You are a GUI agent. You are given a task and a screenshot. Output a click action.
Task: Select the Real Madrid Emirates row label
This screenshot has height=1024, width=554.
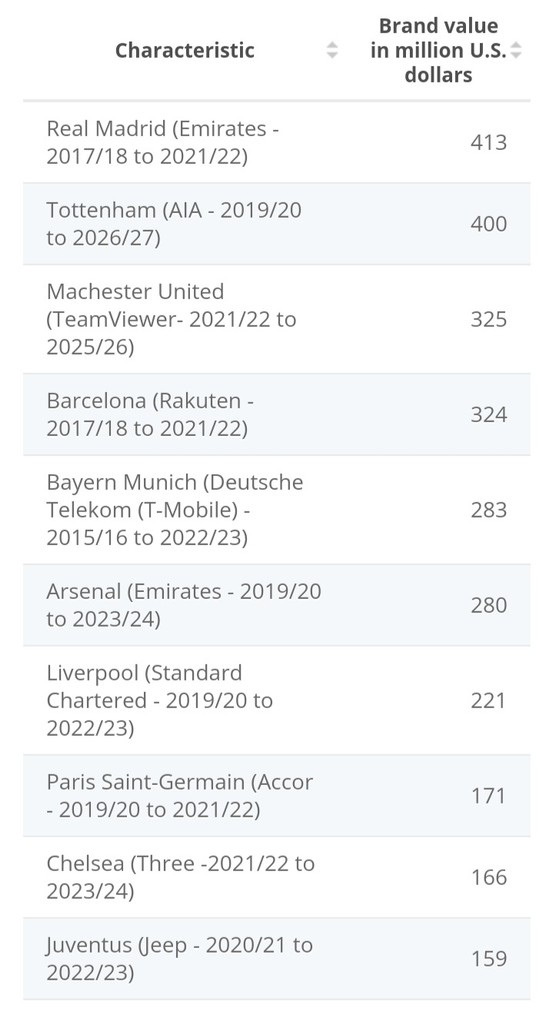pos(163,142)
